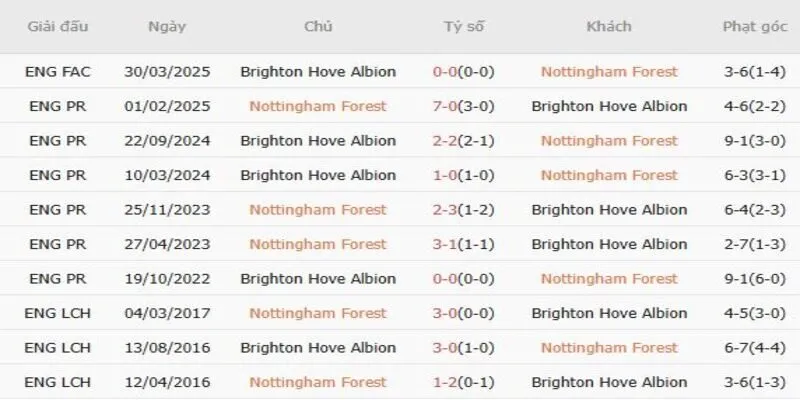Click home team Brighton in the 22/09/2024 row
Viewport: 800px width, 400px height.
318,141
